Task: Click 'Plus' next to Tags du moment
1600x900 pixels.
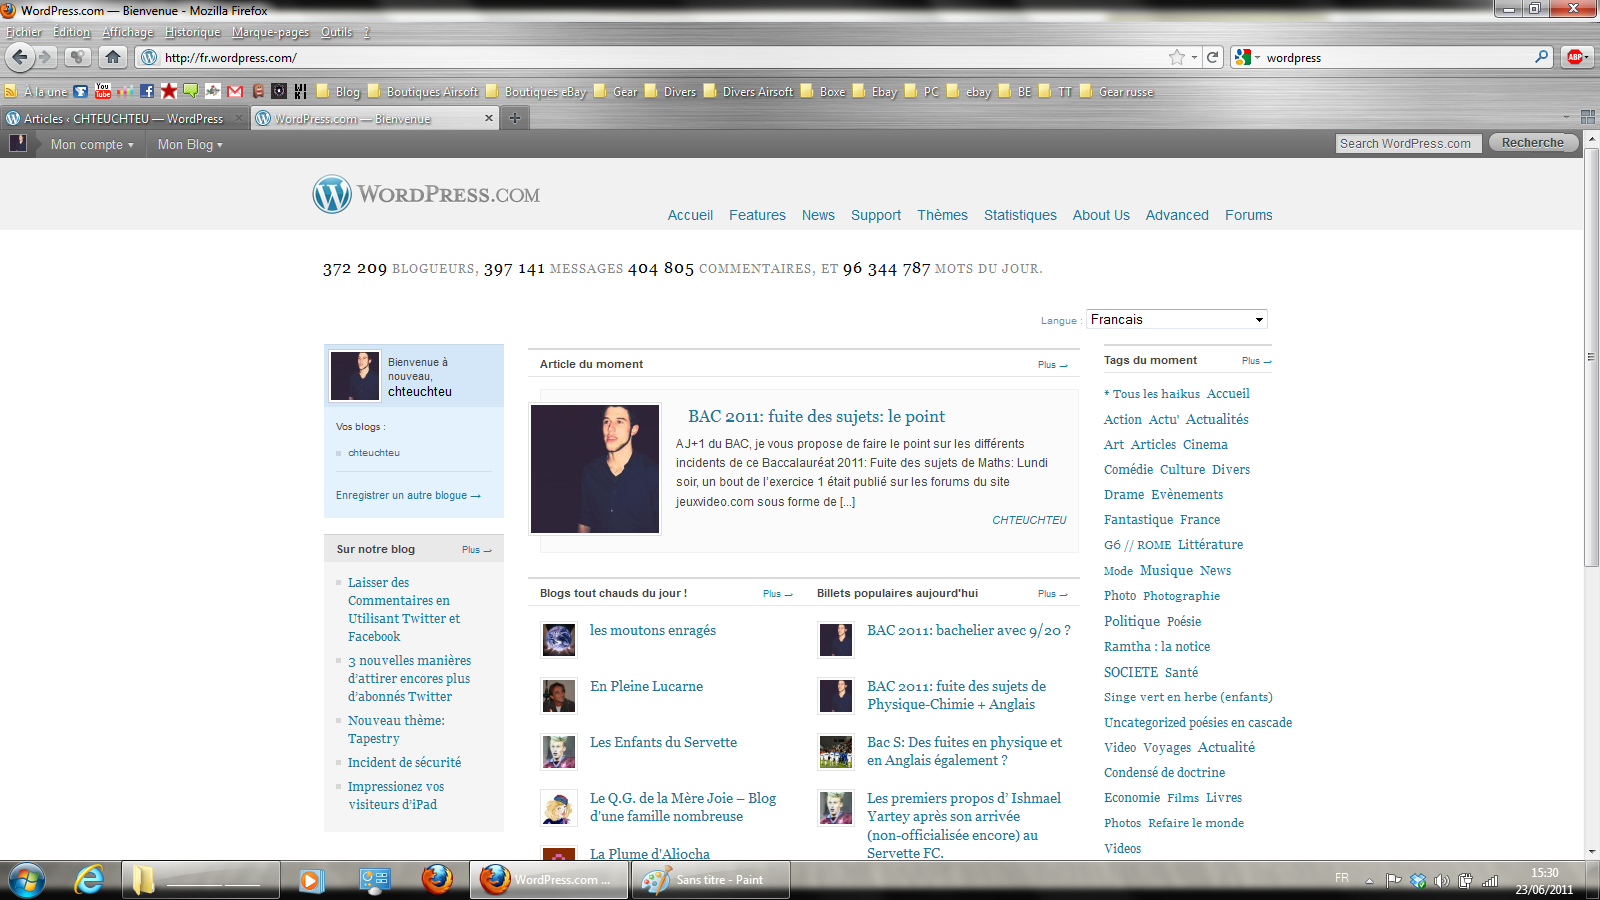Action: tap(1256, 361)
